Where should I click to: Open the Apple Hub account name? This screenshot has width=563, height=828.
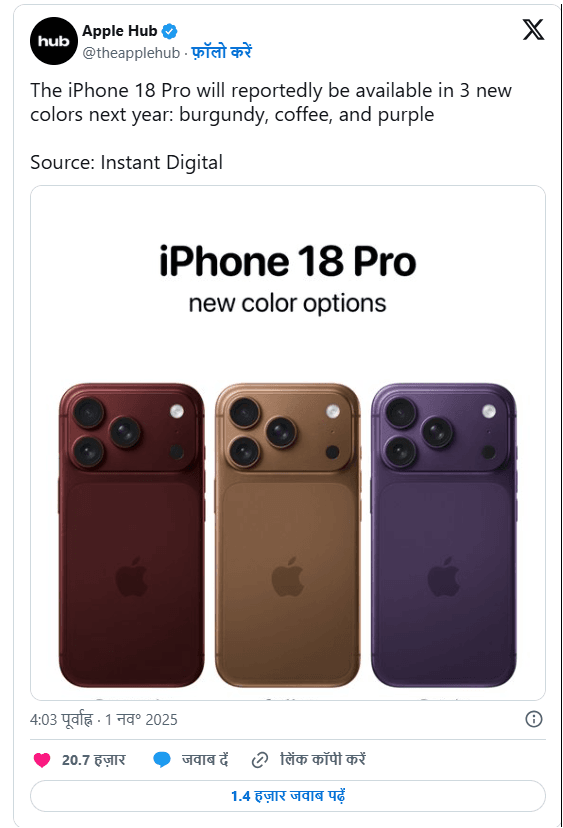(x=119, y=31)
